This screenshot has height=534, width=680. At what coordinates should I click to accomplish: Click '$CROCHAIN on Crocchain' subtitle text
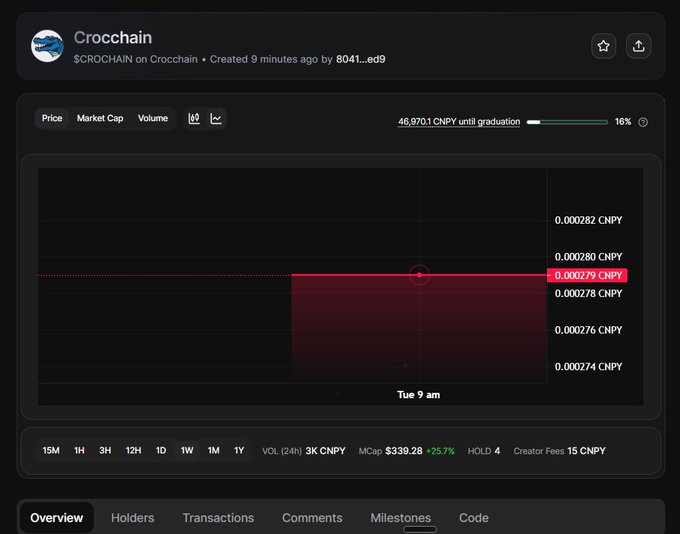click(135, 59)
